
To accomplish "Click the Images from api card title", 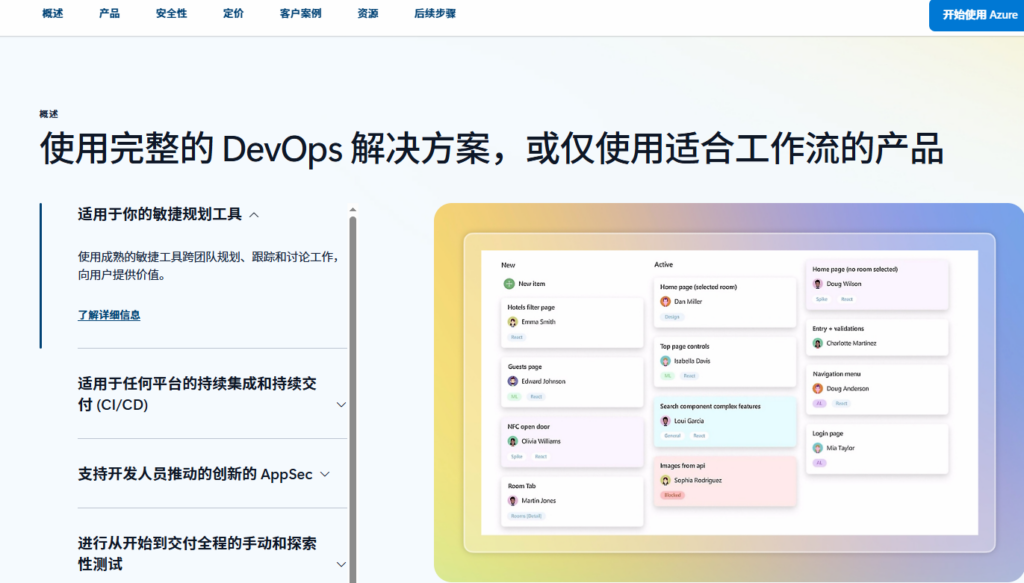I will [682, 465].
